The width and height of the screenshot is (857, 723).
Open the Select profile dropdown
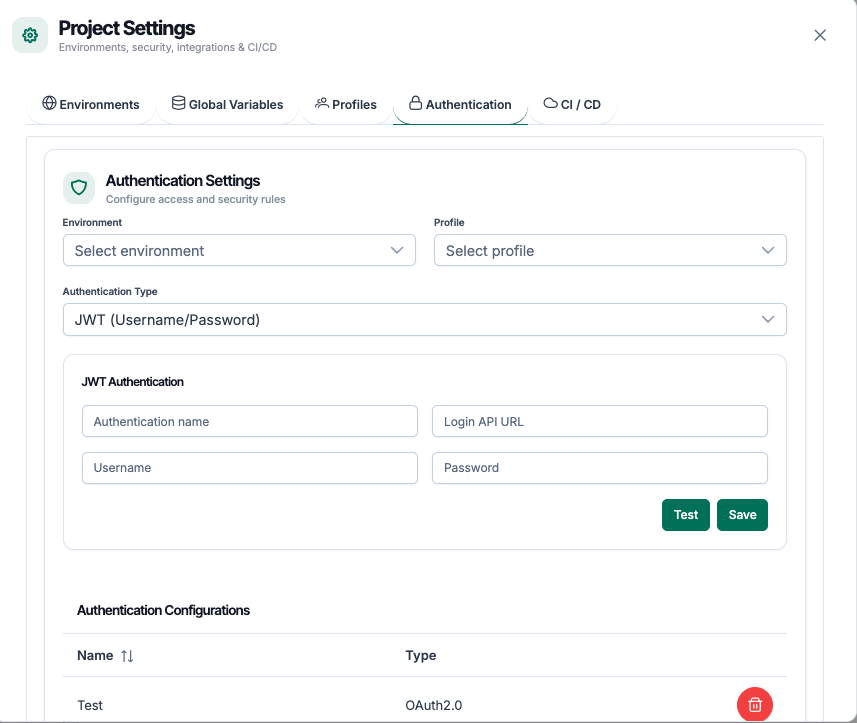pos(610,250)
